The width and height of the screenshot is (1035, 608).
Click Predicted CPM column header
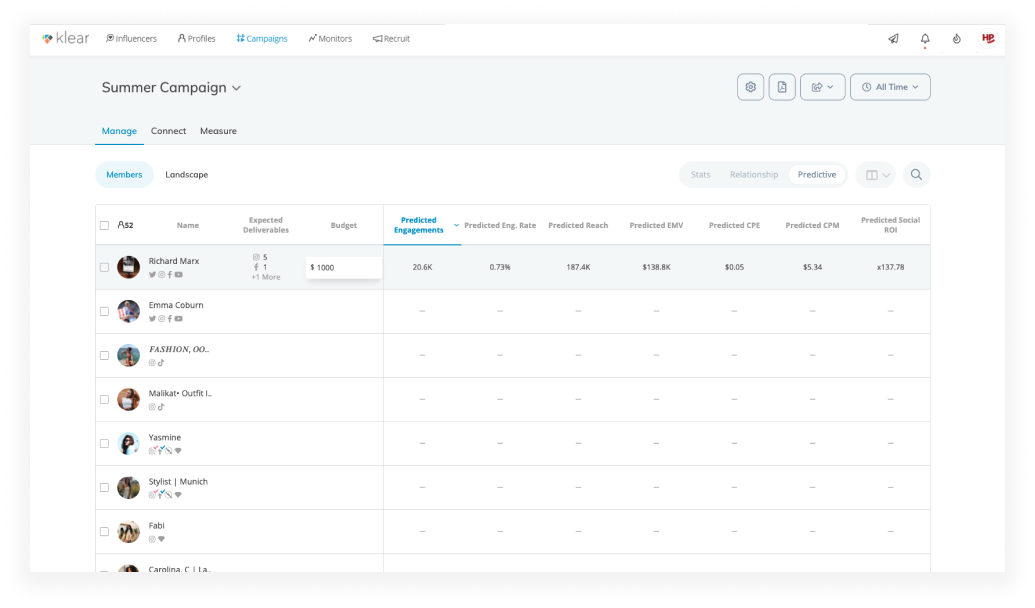click(813, 225)
